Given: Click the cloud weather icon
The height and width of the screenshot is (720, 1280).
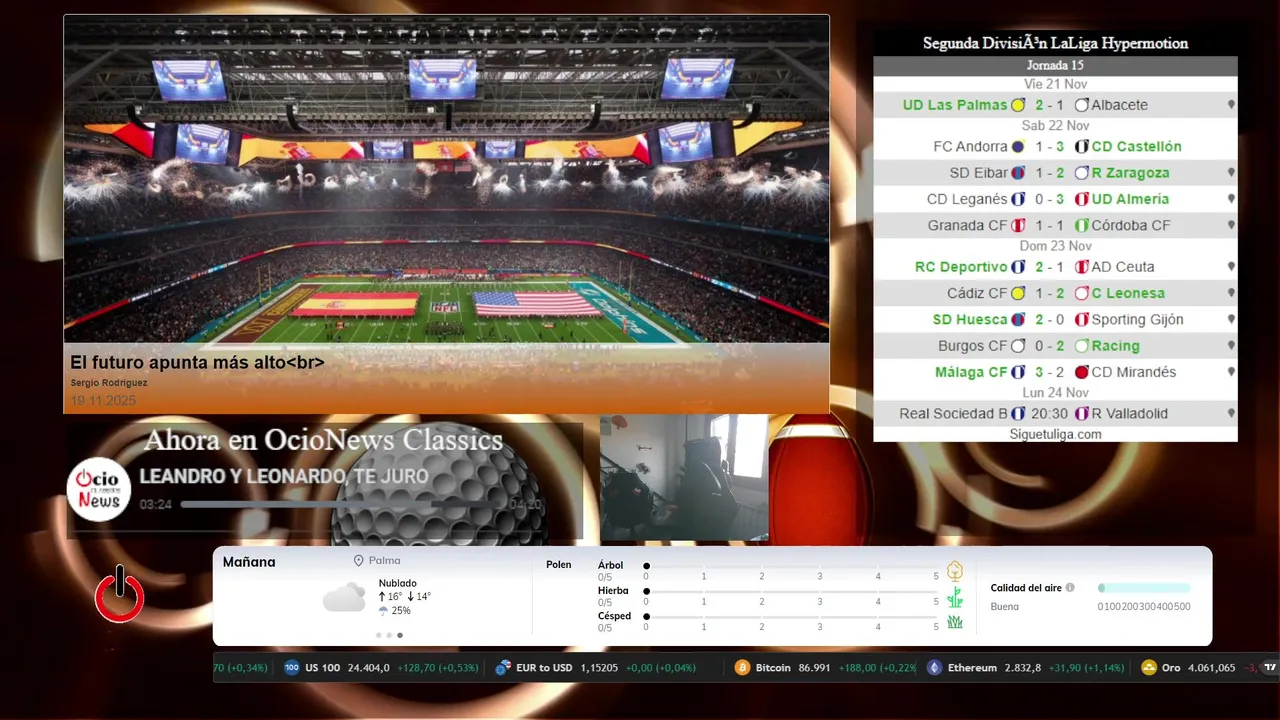Looking at the screenshot, I should click(x=344, y=597).
